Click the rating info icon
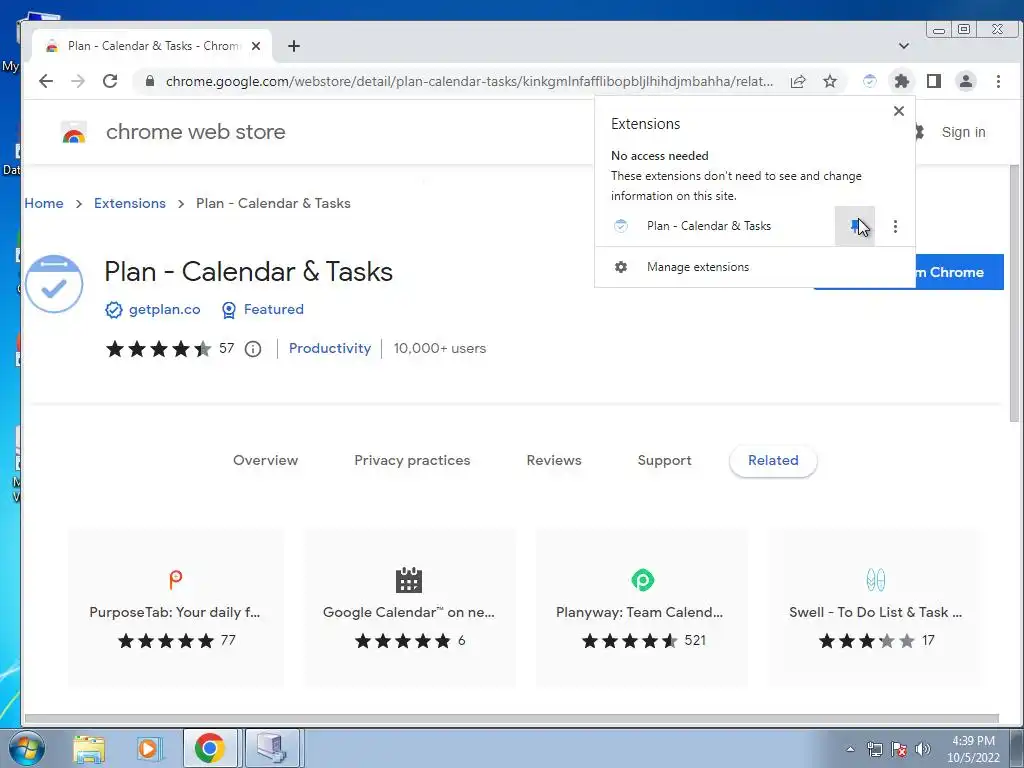This screenshot has height=768, width=1024. pos(253,349)
